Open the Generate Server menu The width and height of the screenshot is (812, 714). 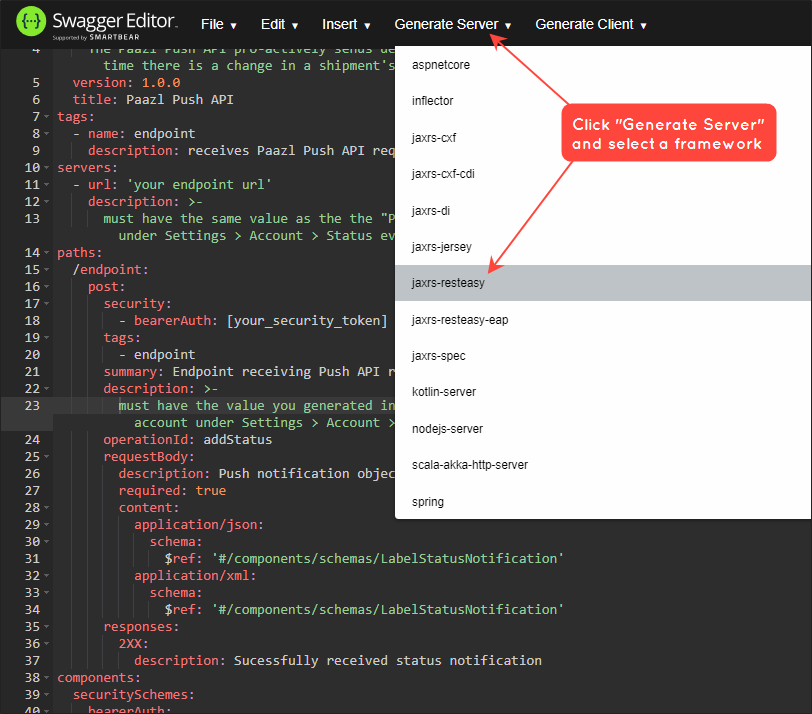453,24
